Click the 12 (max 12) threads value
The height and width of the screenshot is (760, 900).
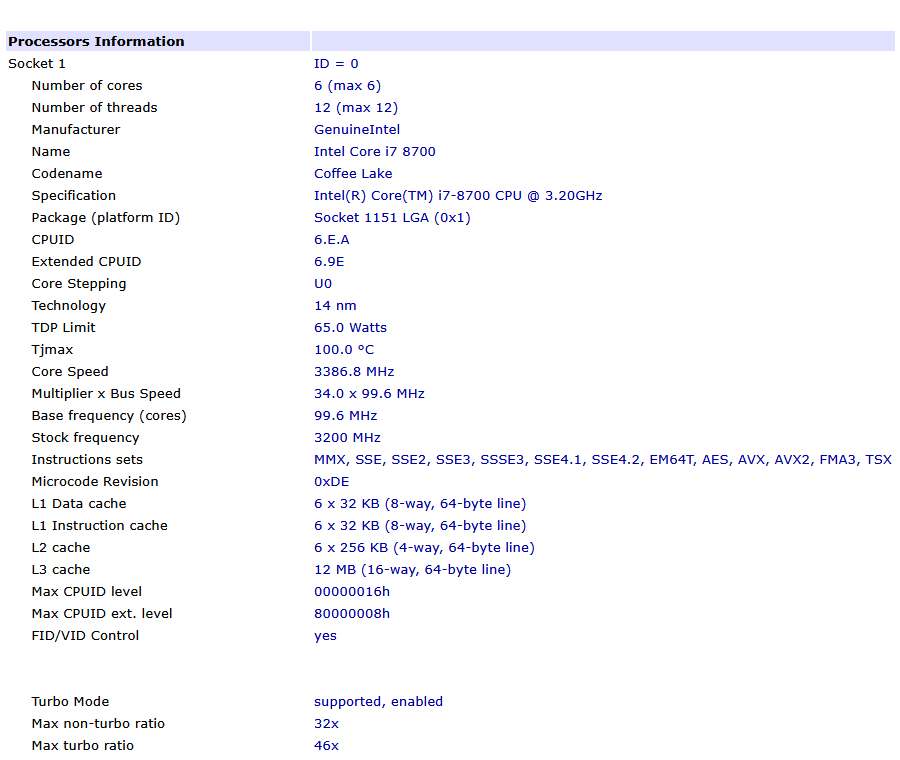pos(356,108)
